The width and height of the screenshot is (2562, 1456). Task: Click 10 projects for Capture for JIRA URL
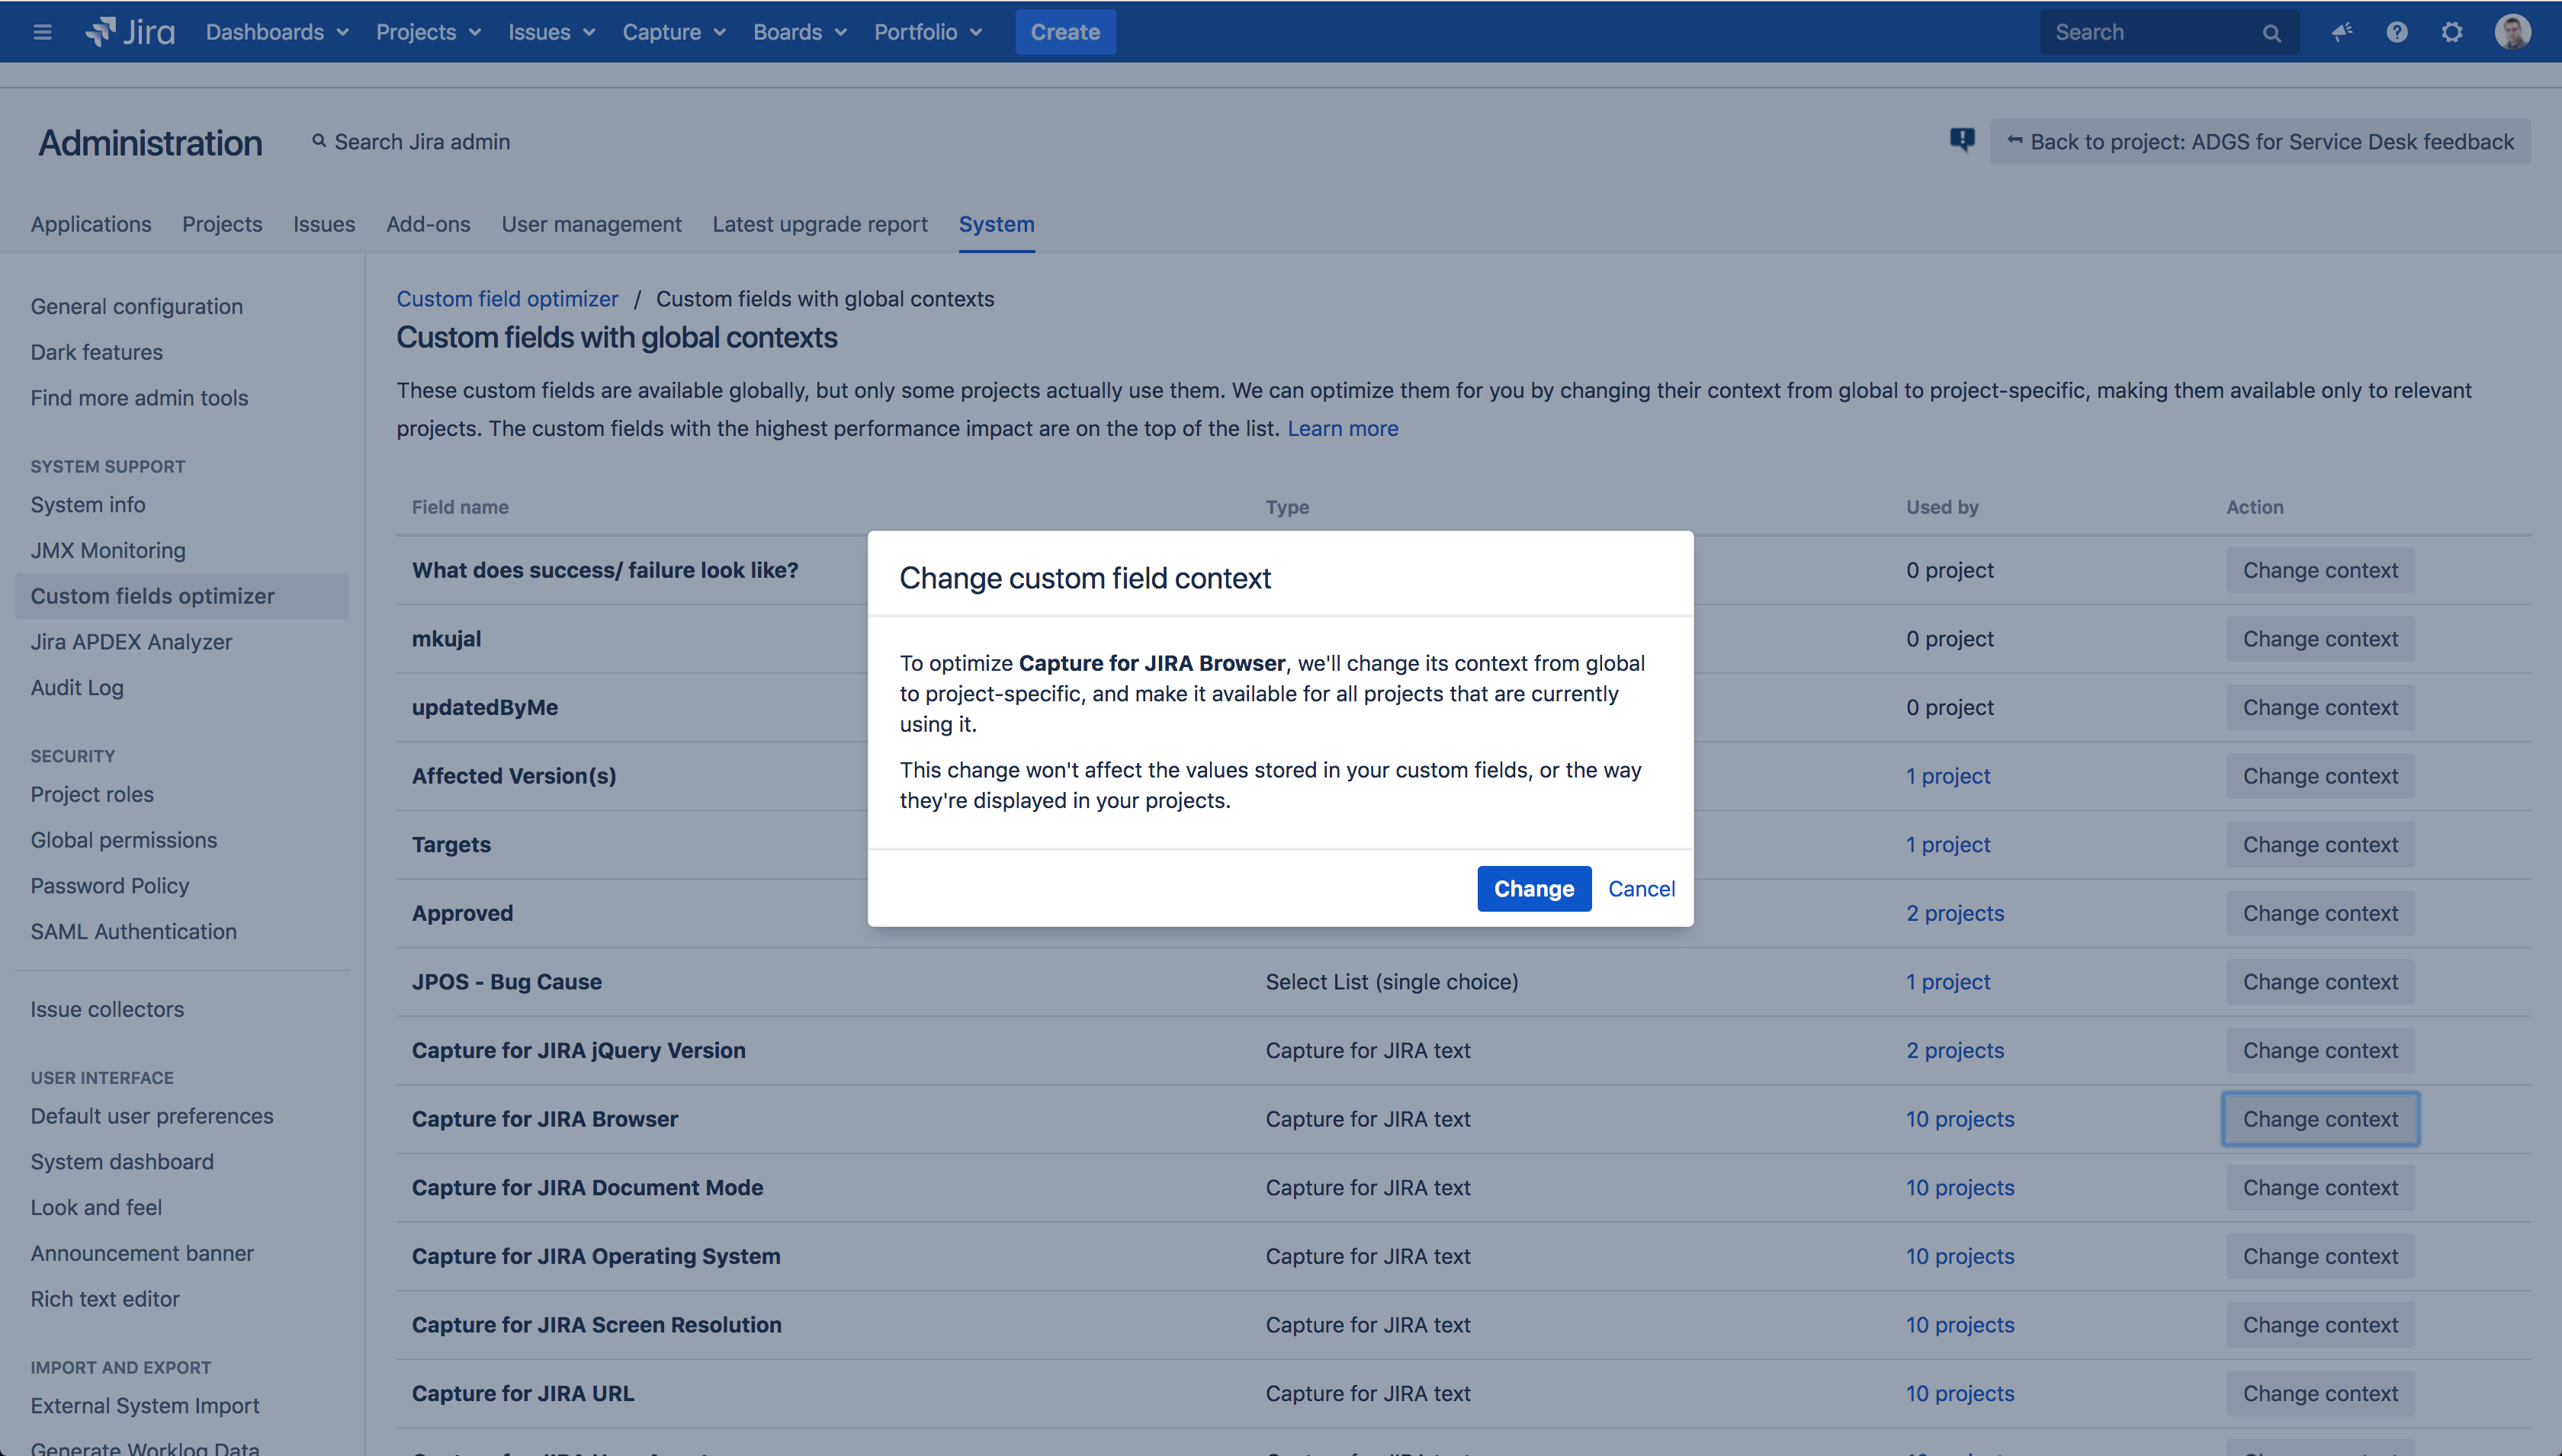[x=1959, y=1392]
